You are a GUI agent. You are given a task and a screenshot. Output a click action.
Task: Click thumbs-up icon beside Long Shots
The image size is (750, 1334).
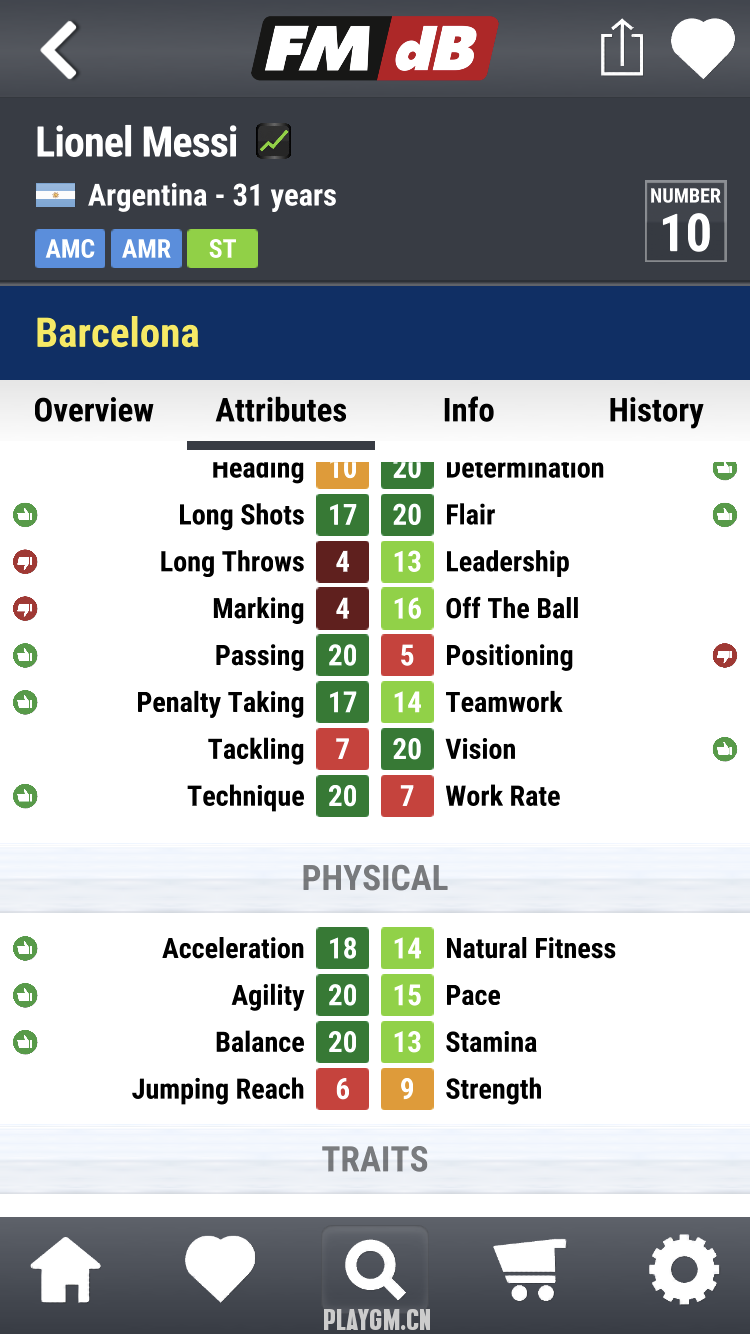tap(25, 515)
